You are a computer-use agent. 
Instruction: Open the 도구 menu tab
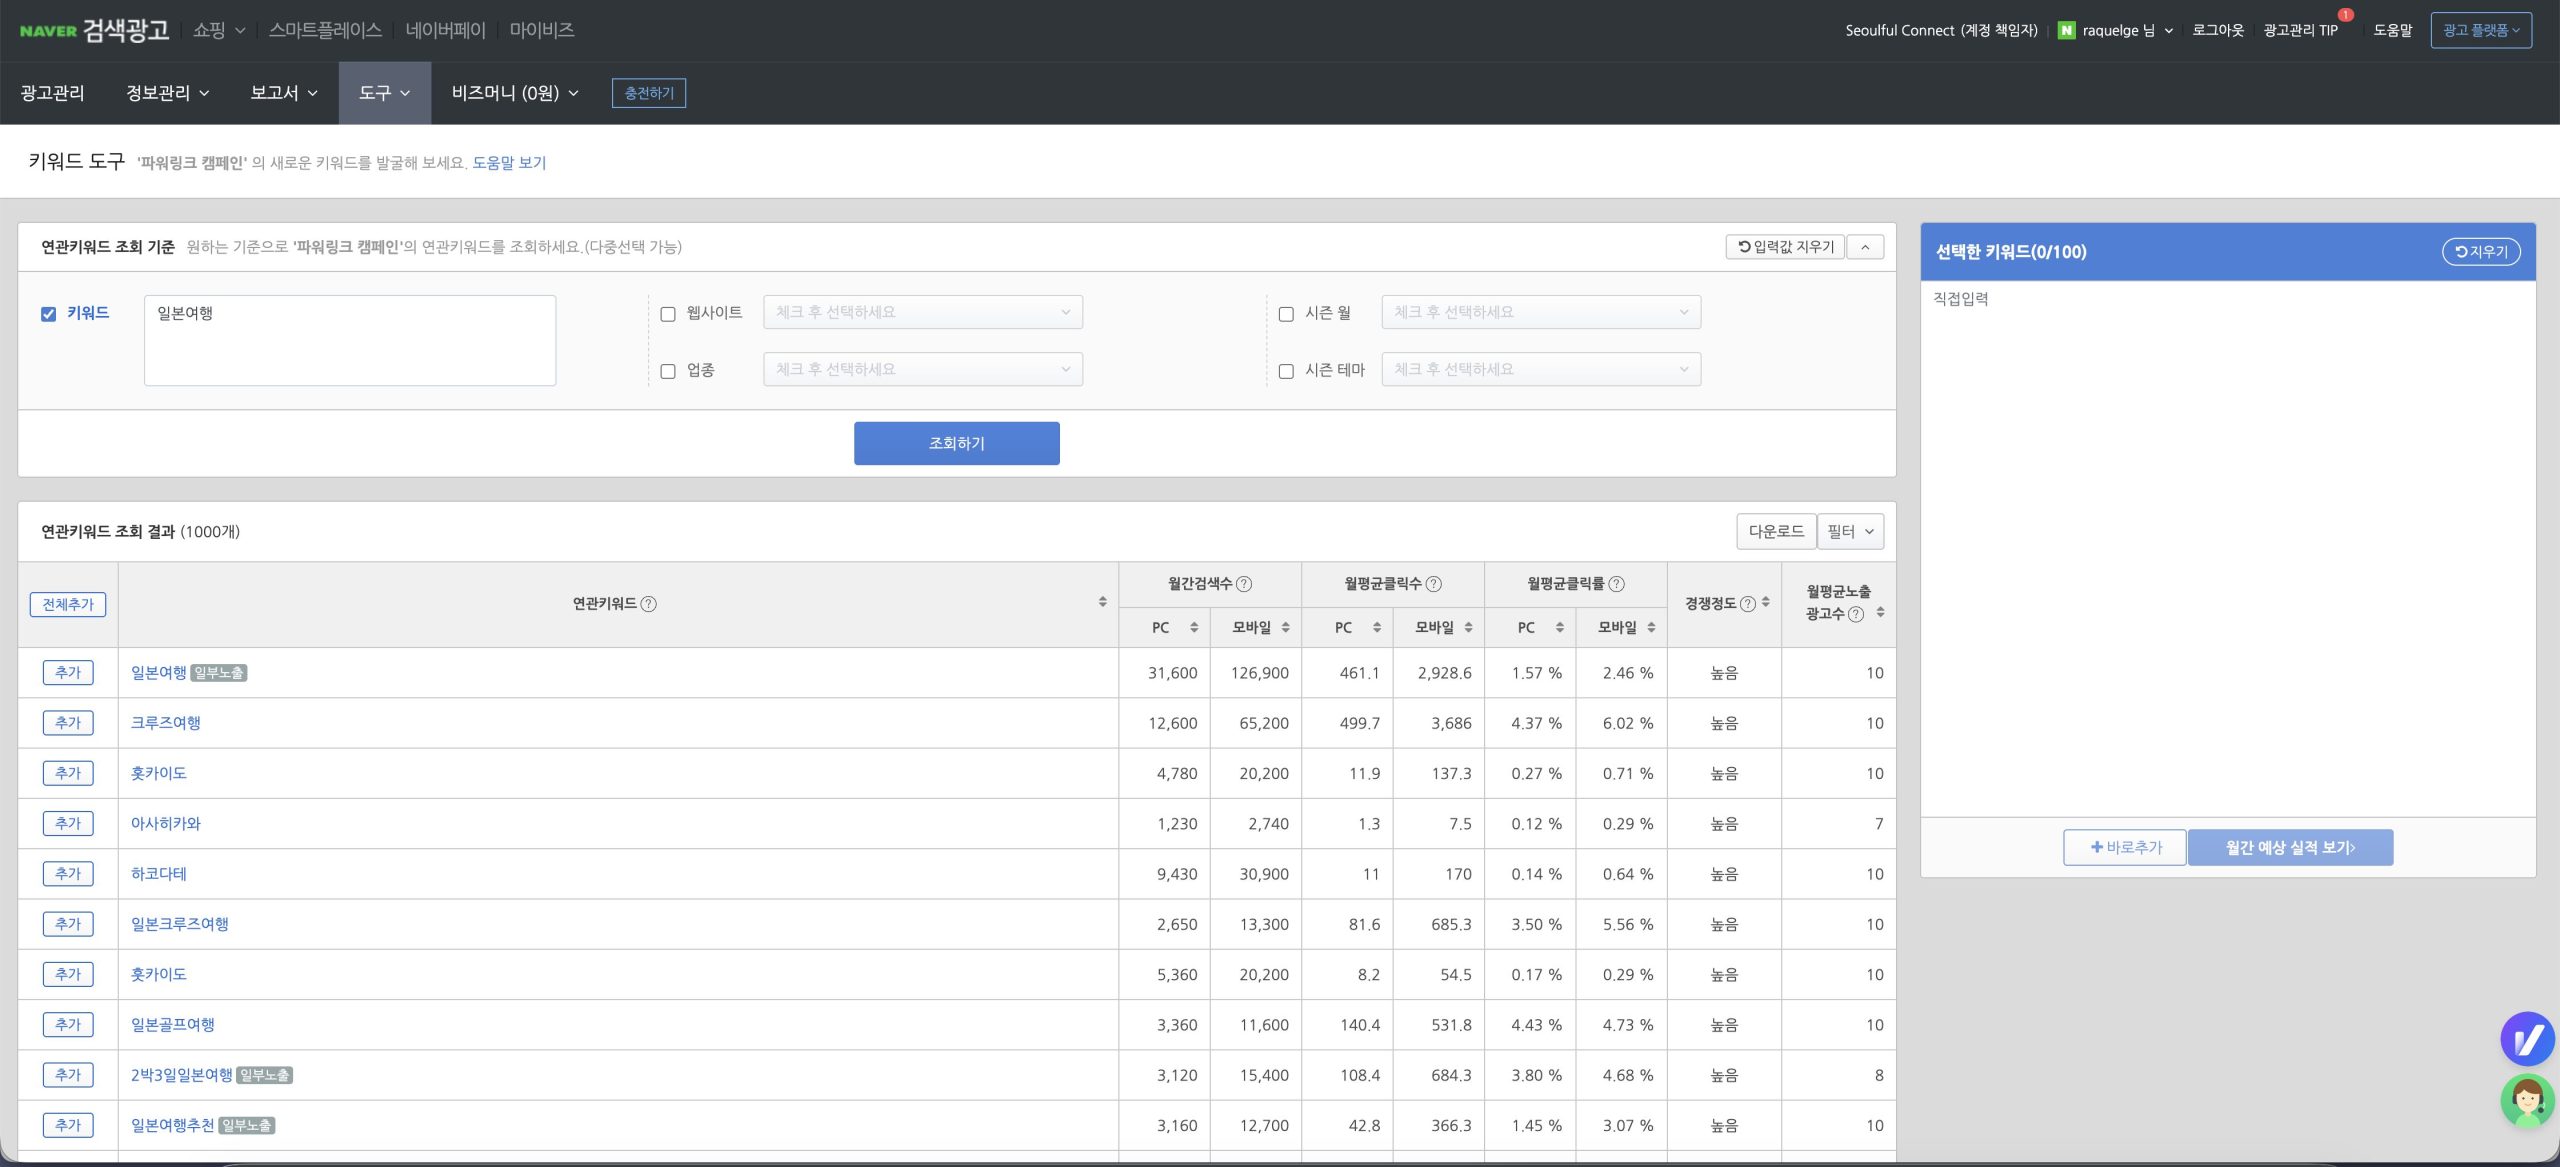[x=384, y=93]
